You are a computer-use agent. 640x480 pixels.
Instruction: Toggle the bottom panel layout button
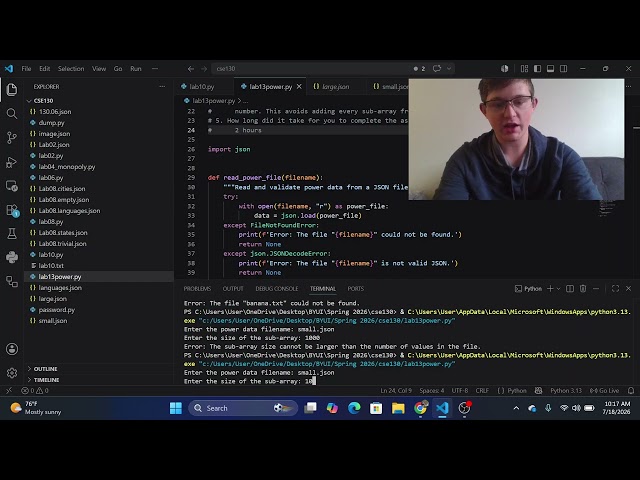(550, 69)
